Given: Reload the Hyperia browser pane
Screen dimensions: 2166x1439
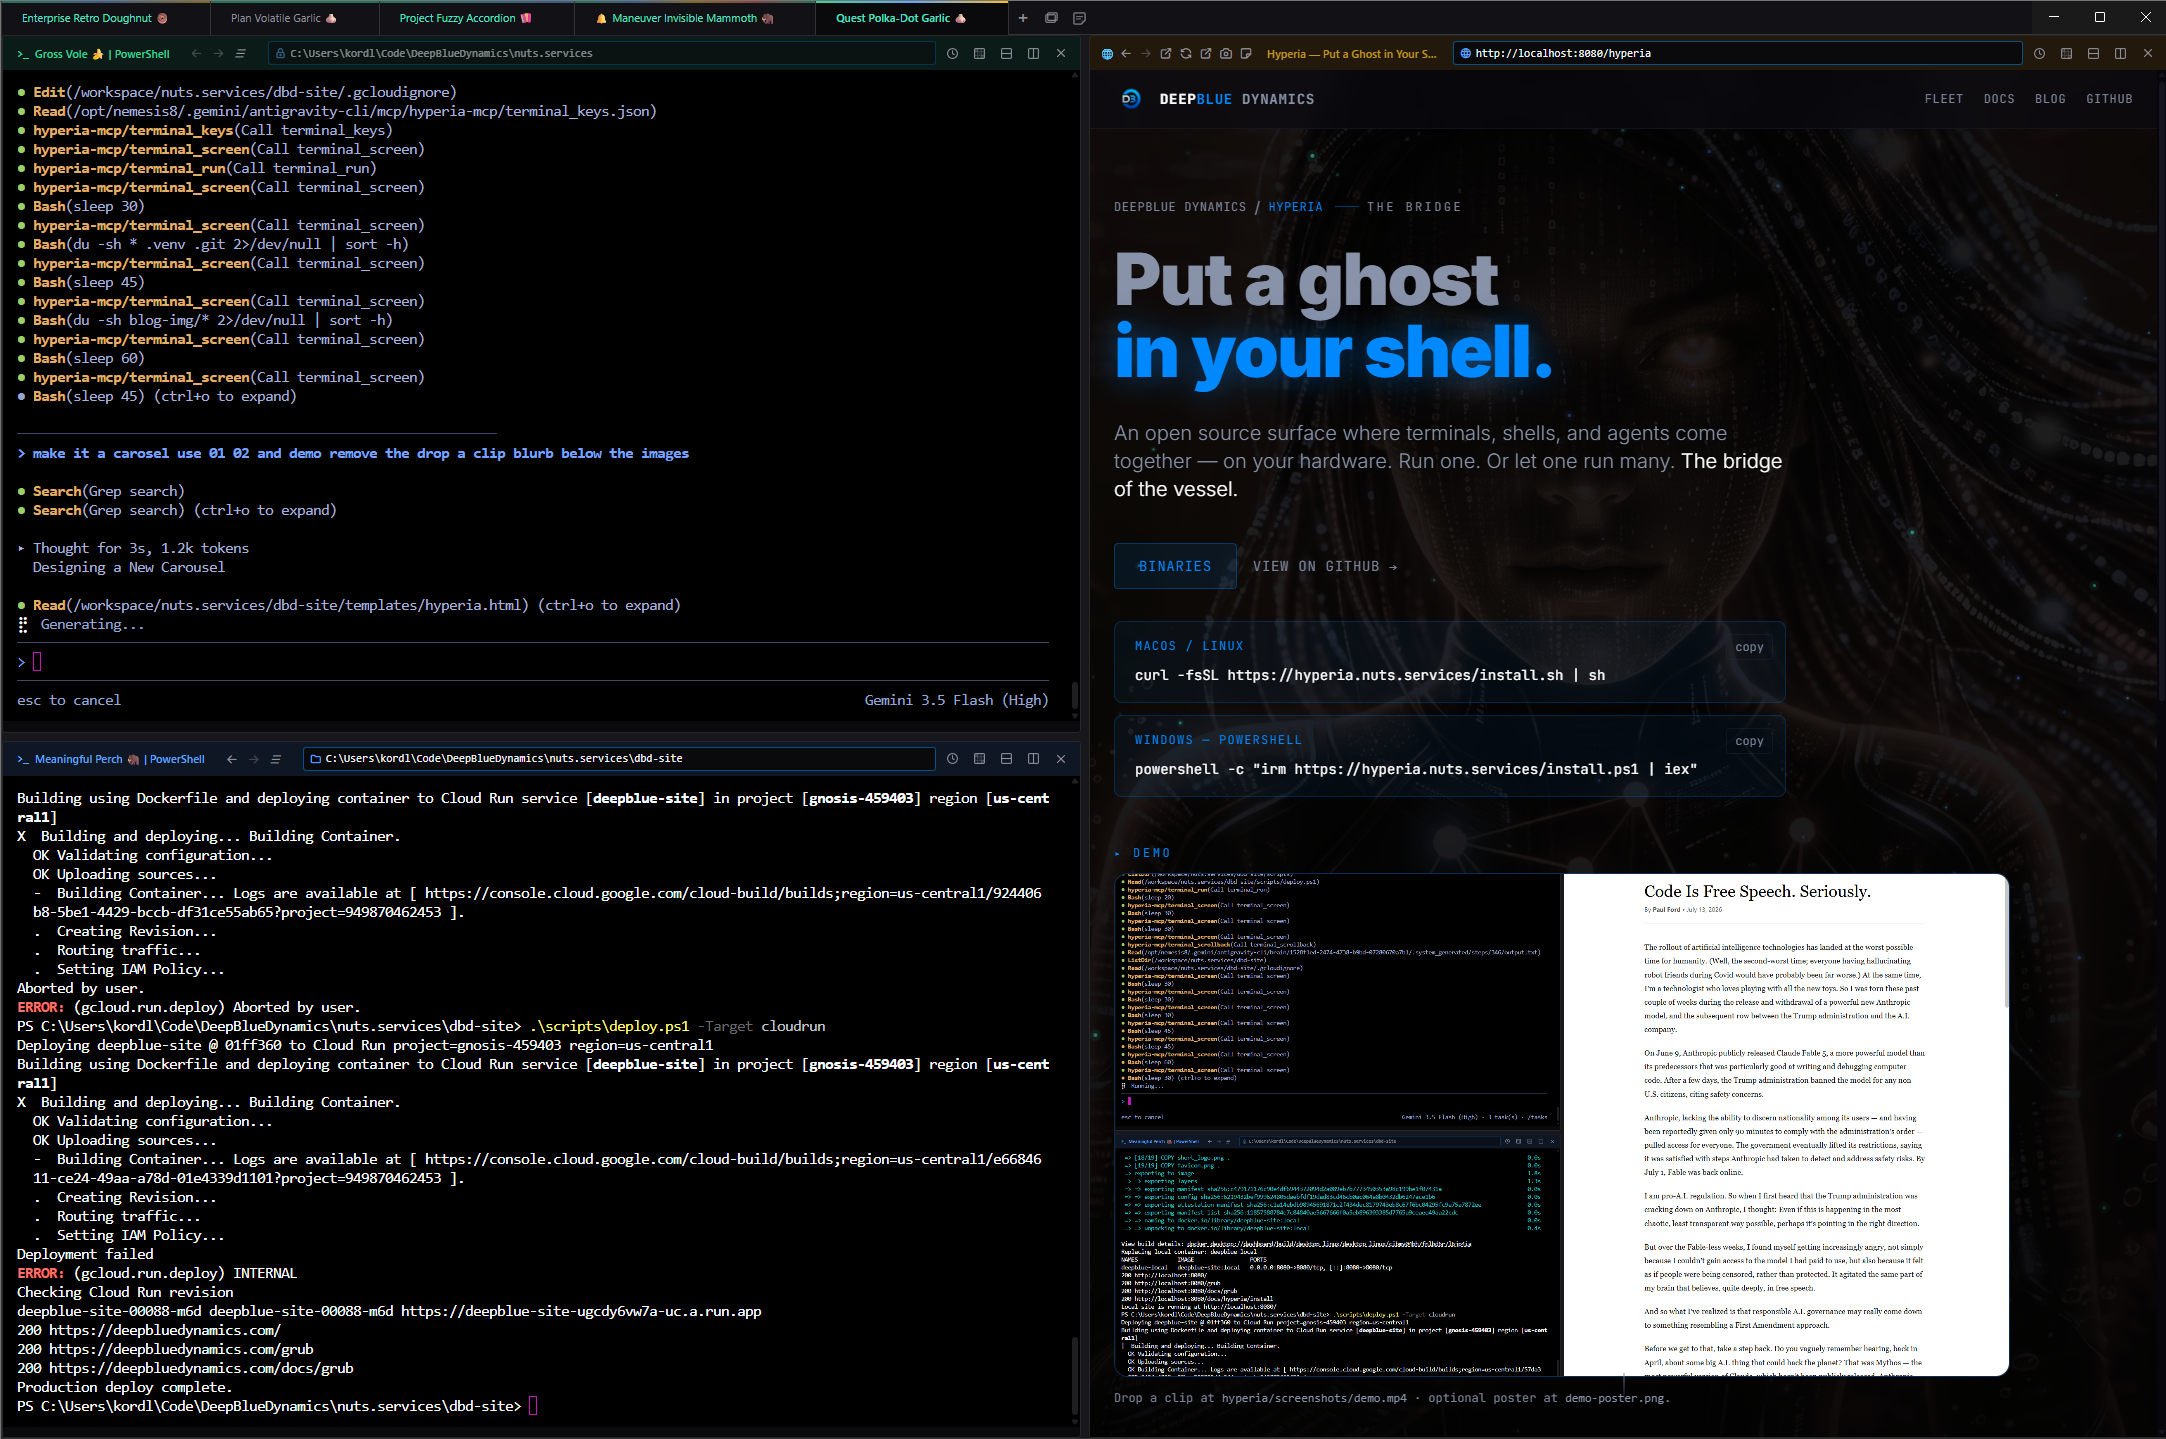Looking at the screenshot, I should click(1186, 54).
